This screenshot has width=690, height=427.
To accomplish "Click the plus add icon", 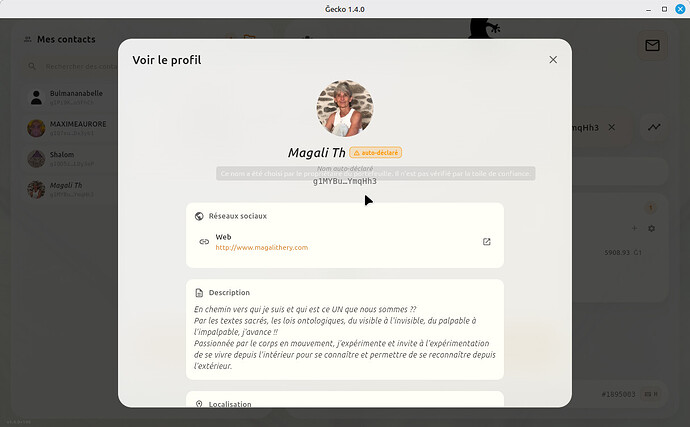I will pos(634,228).
